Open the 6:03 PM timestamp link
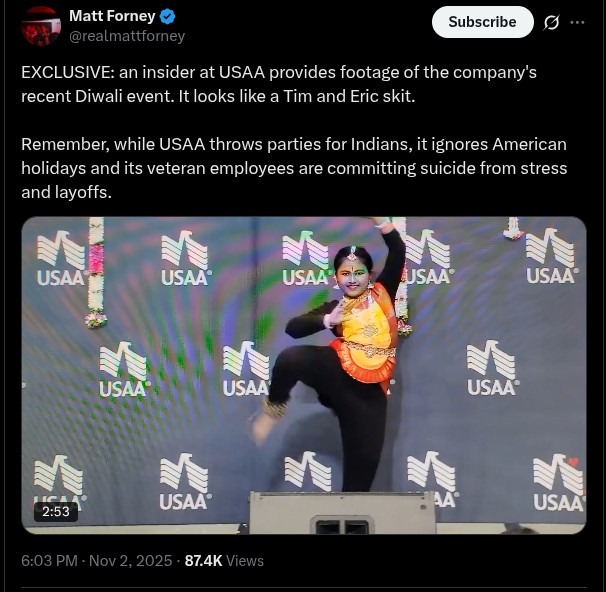The image size is (606, 592). 49,561
